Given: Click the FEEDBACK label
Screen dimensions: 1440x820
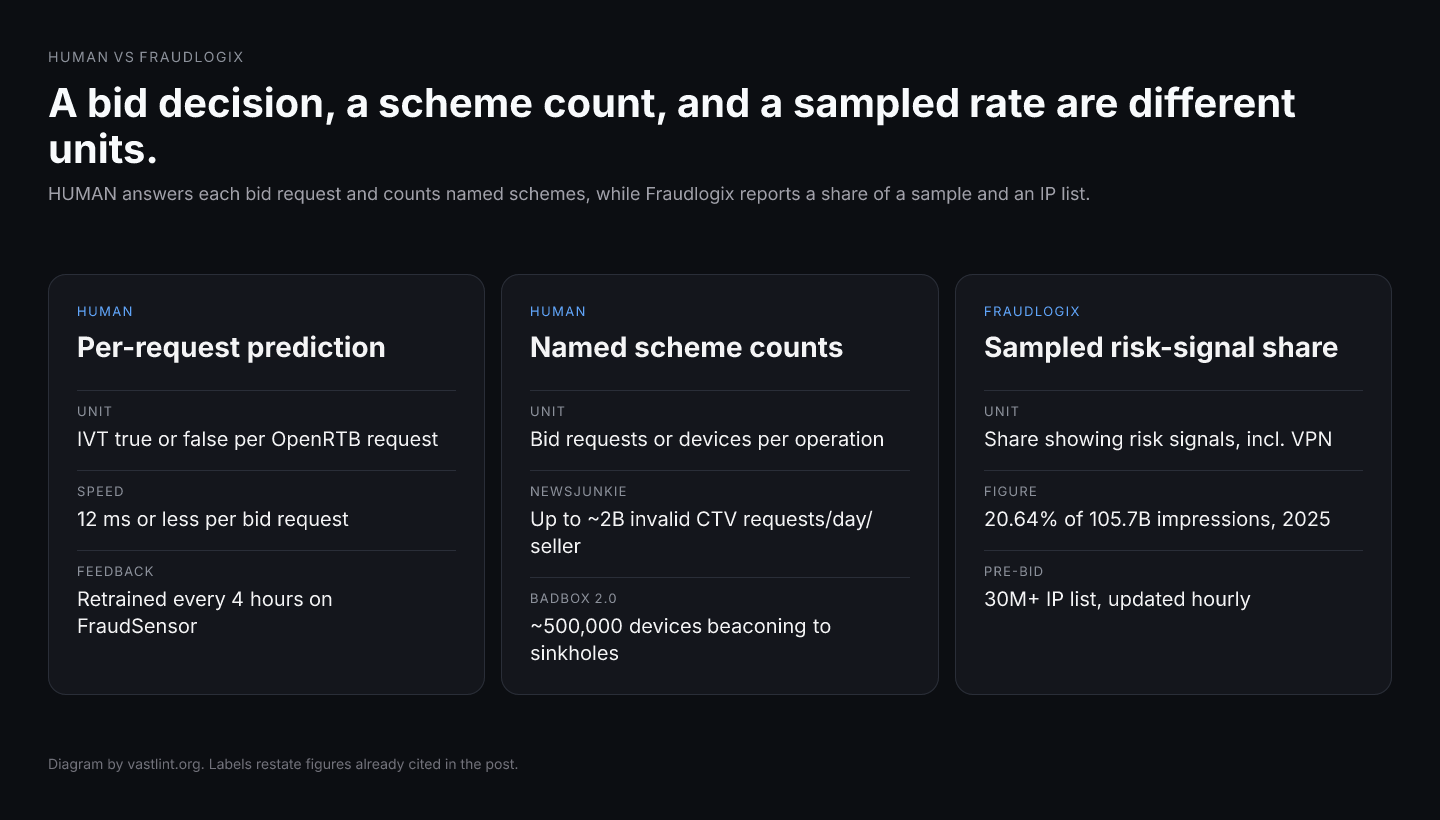Looking at the screenshot, I should pos(116,571).
